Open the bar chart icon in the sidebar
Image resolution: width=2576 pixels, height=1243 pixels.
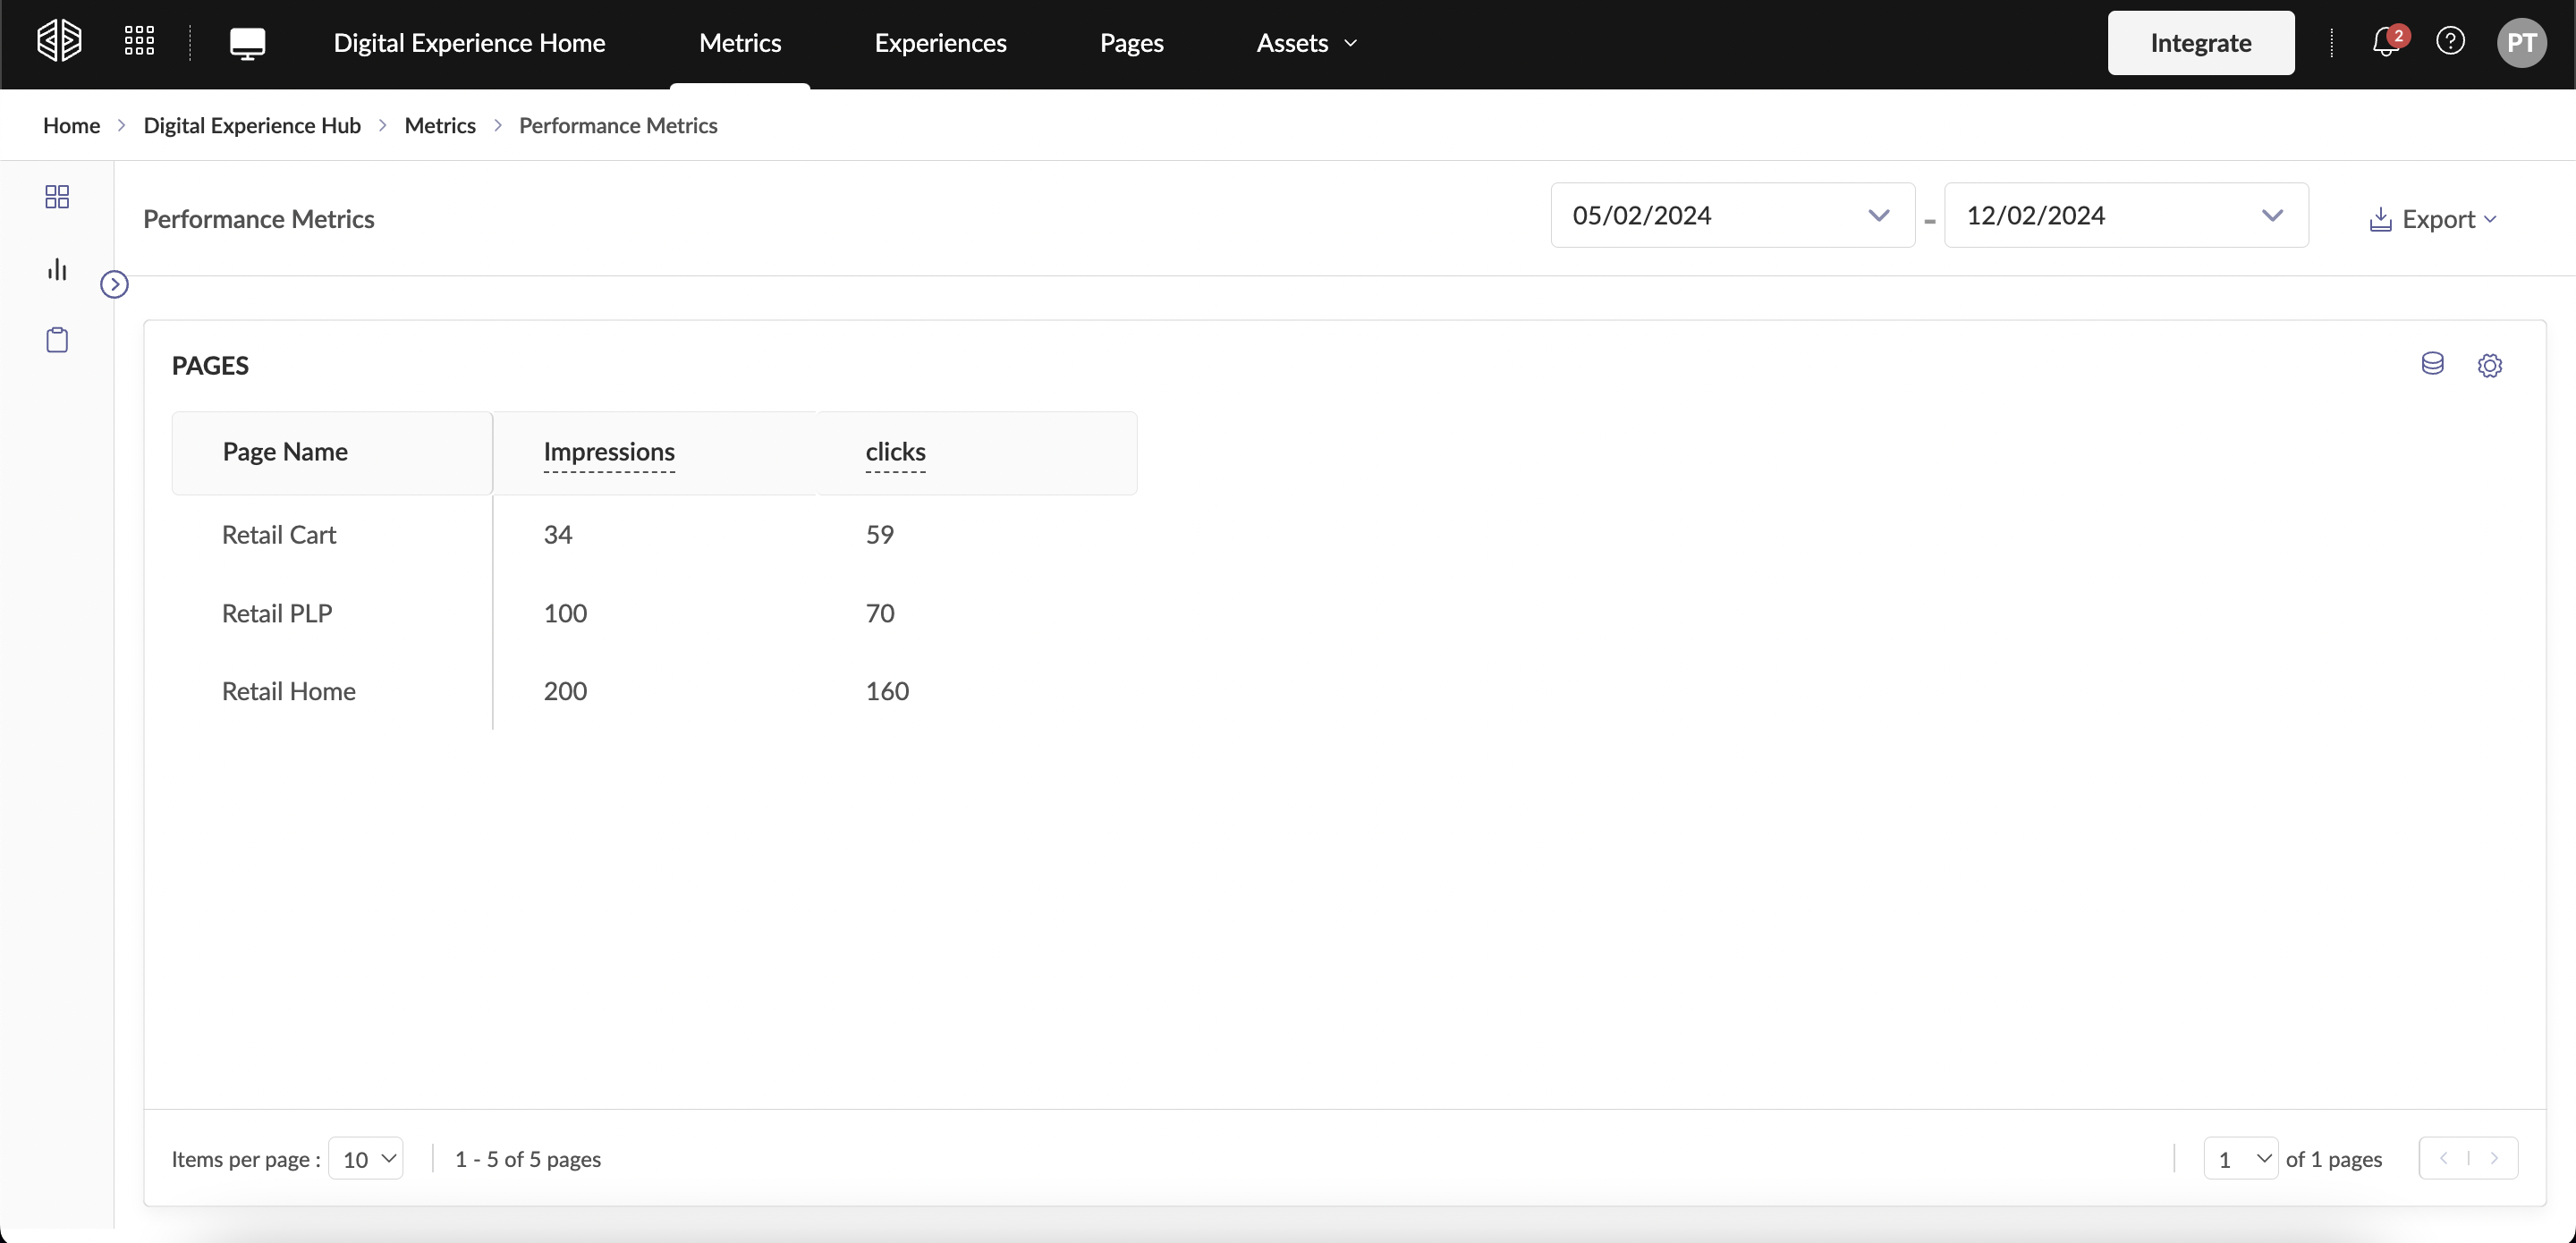(57, 269)
